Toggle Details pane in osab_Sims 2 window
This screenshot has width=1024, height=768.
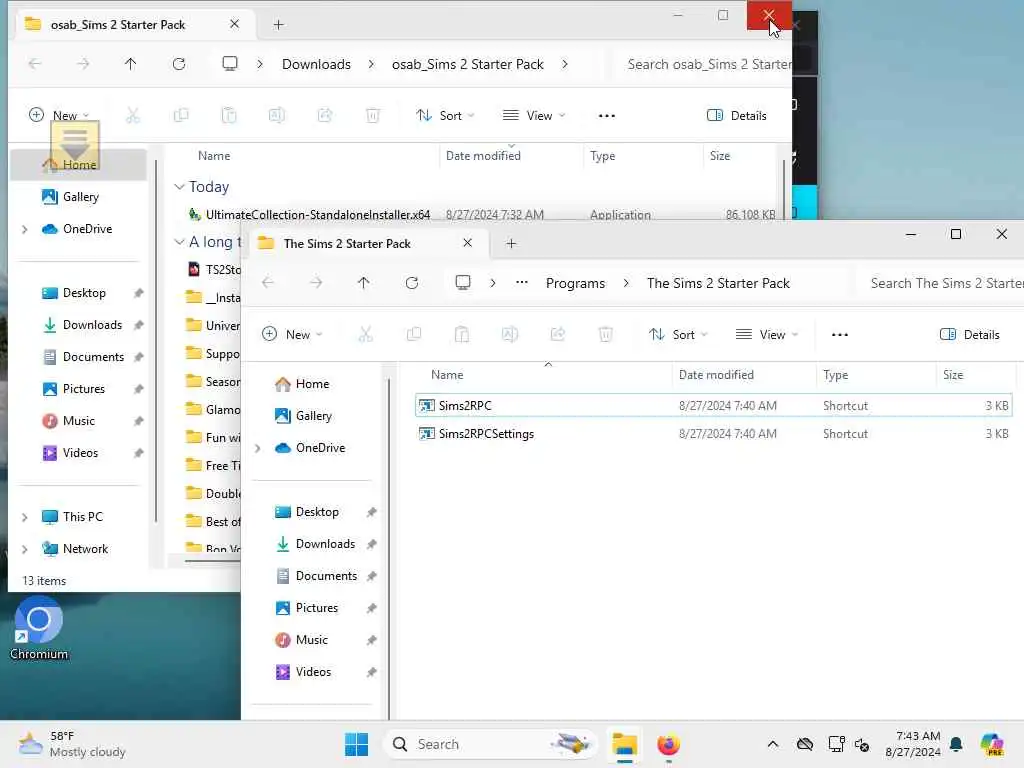(737, 116)
